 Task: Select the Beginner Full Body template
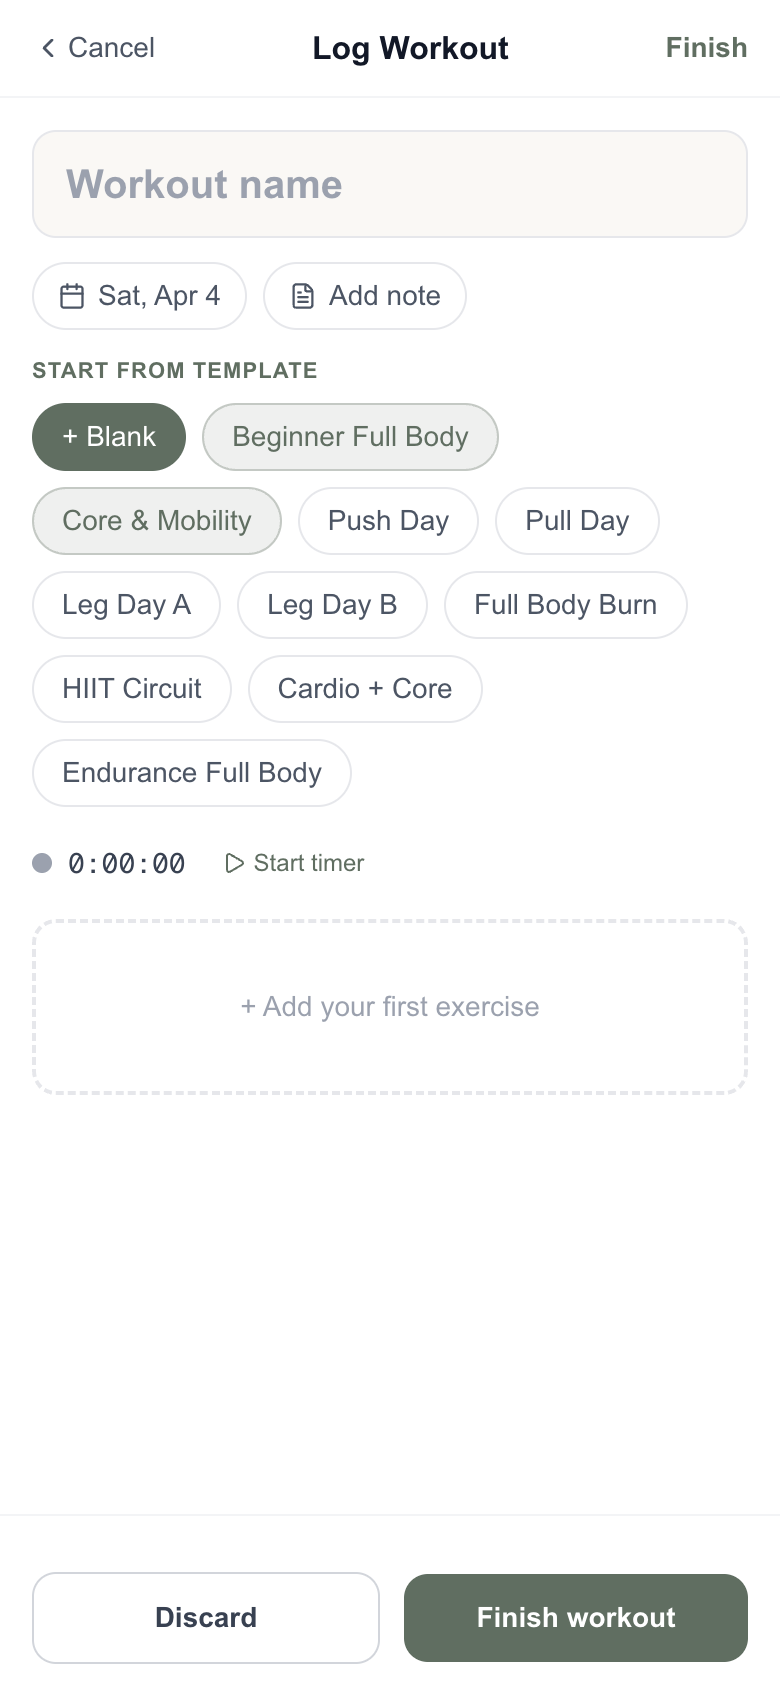(350, 437)
